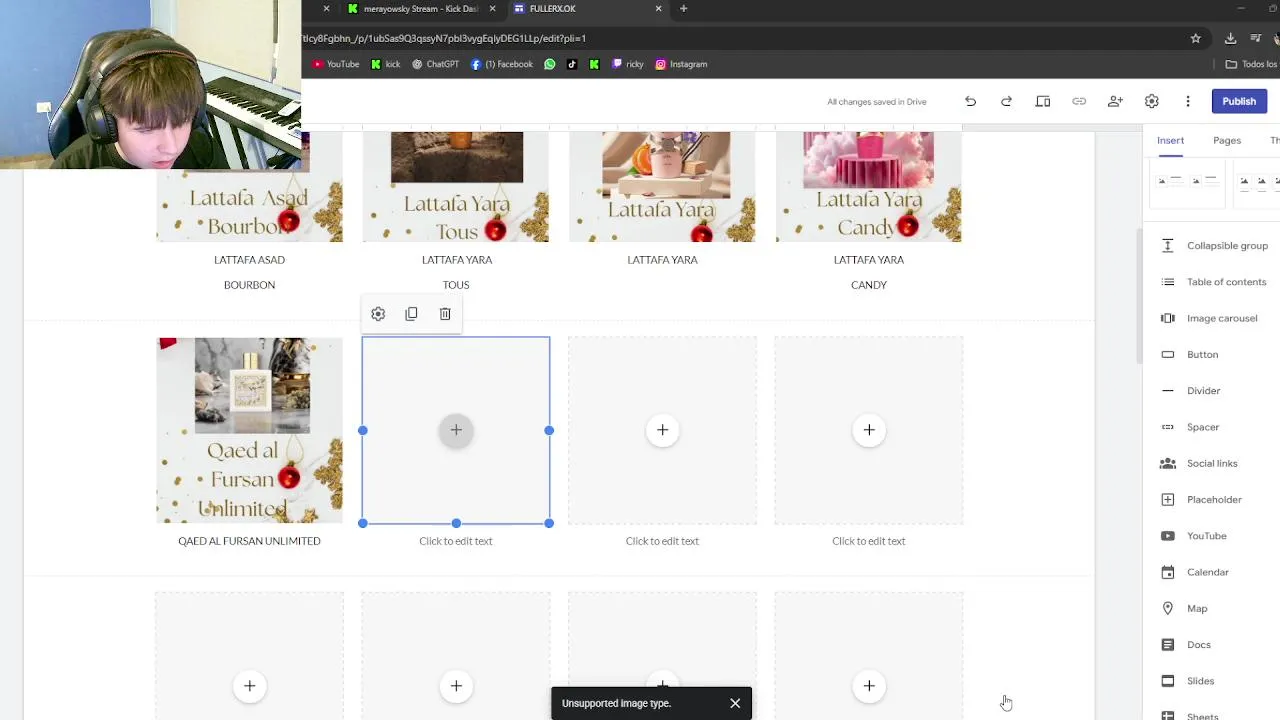Insert a Table of contents
The width and height of the screenshot is (1280, 720).
point(1213,282)
